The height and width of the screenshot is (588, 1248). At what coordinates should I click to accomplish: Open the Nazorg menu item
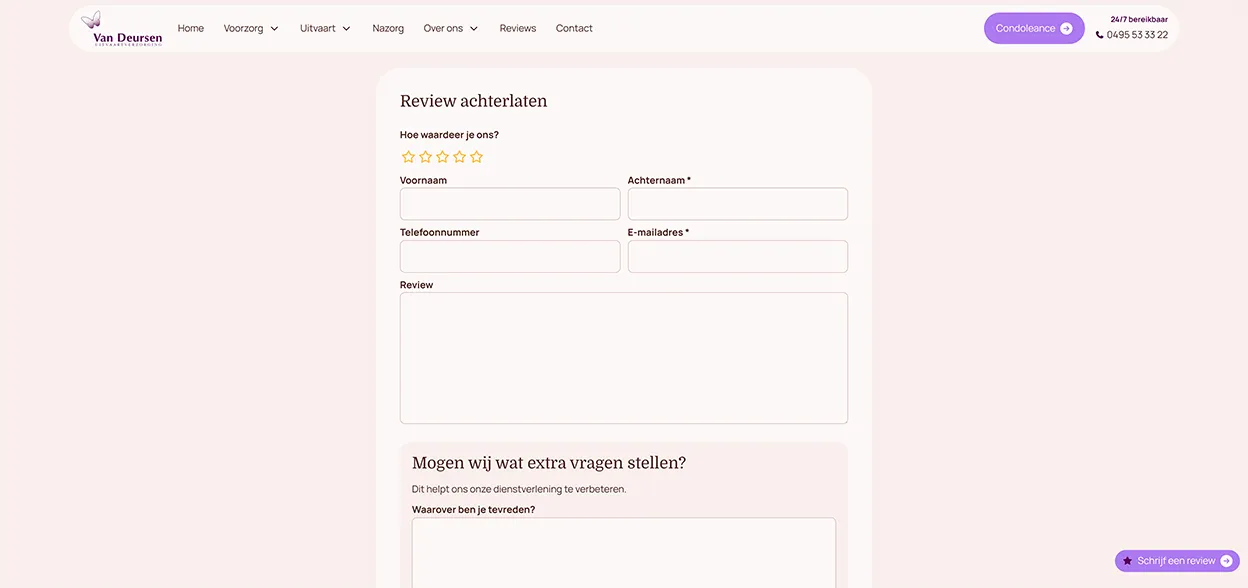point(388,29)
